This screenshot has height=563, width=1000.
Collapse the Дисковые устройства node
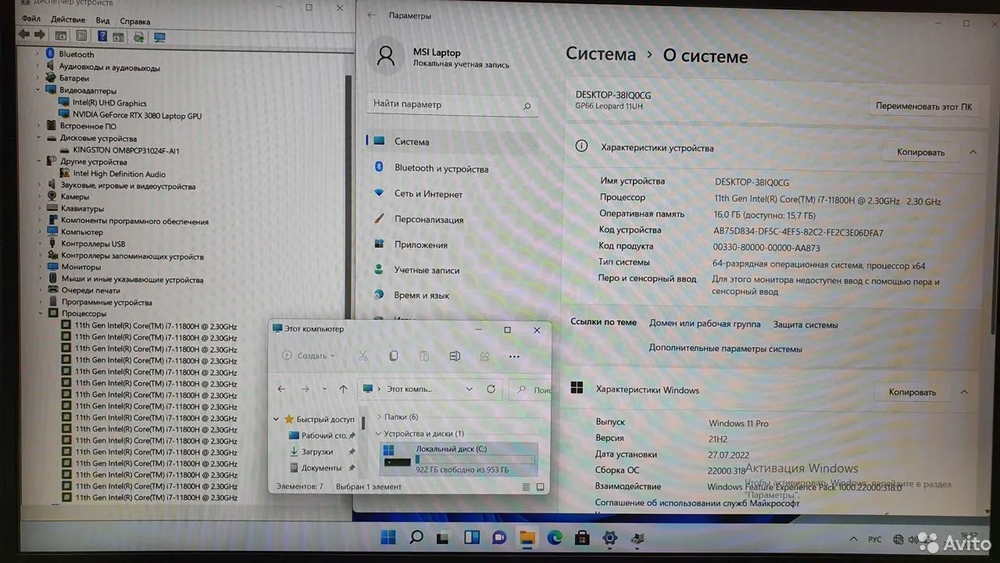point(38,138)
